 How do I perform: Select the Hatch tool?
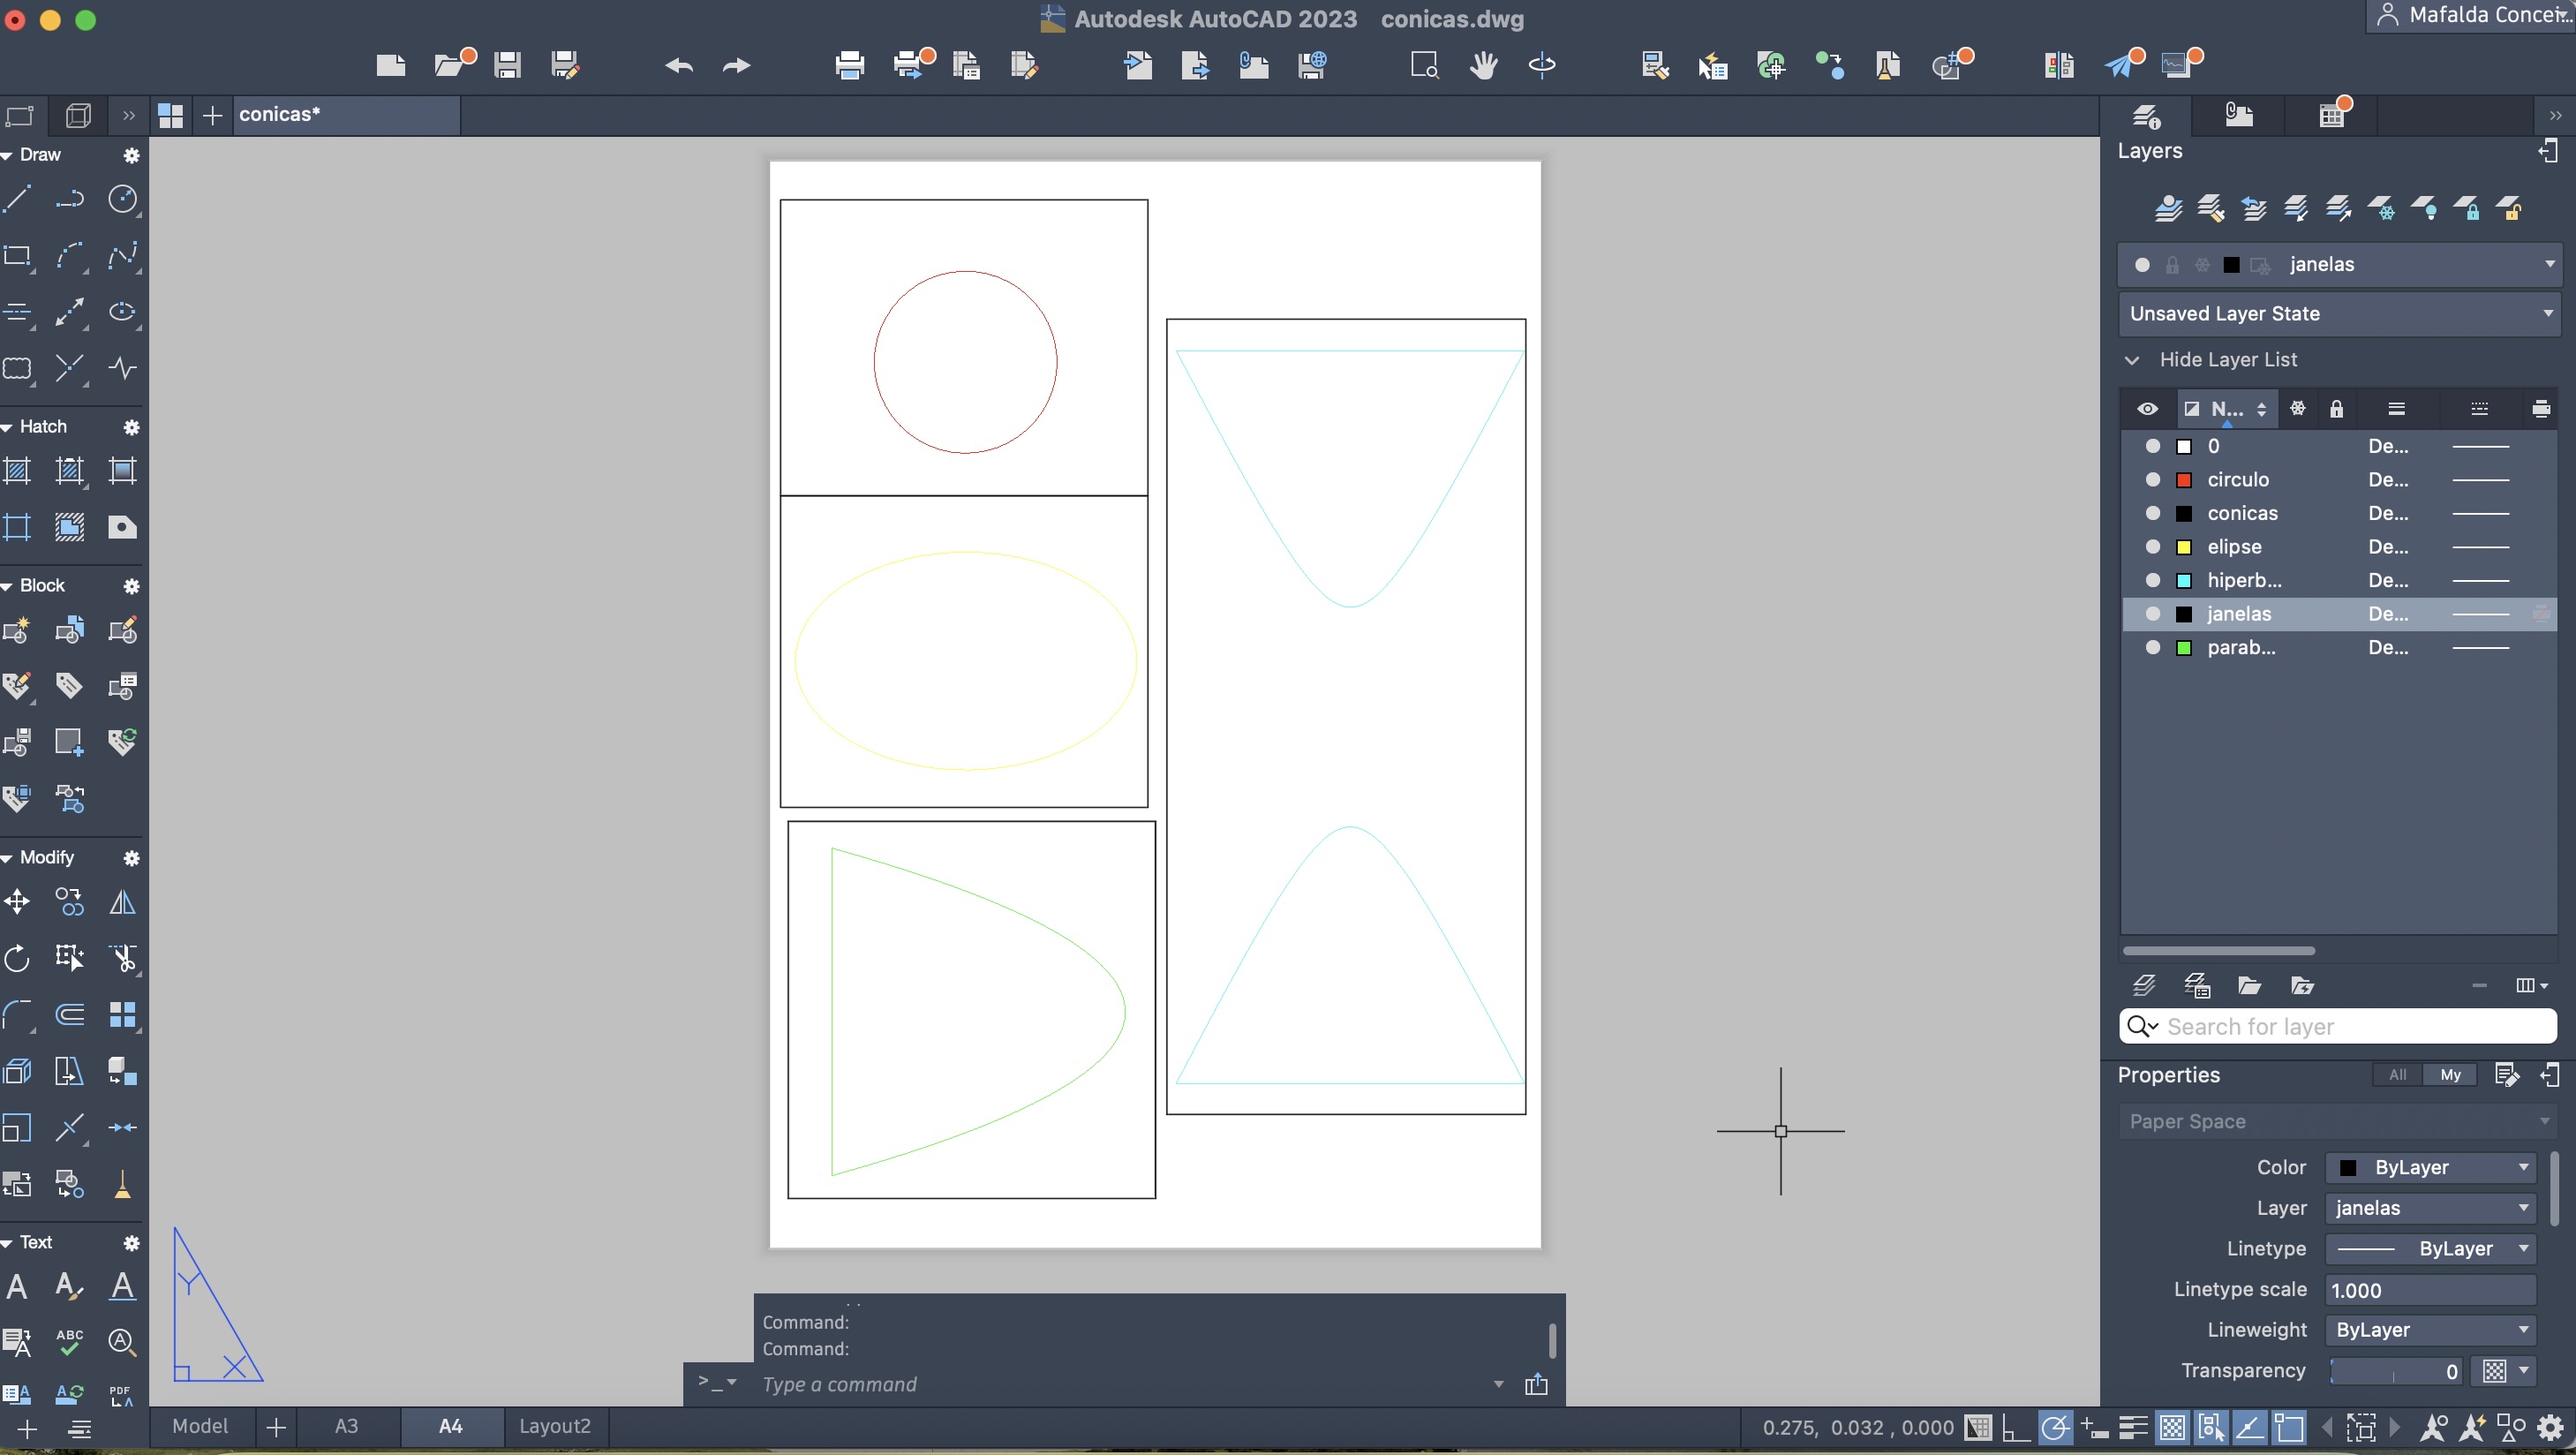(x=17, y=471)
